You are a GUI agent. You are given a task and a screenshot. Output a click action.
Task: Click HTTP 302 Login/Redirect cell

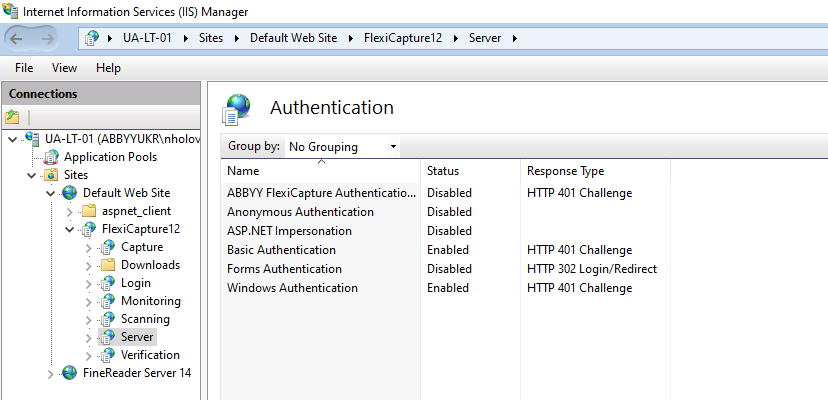coord(592,269)
